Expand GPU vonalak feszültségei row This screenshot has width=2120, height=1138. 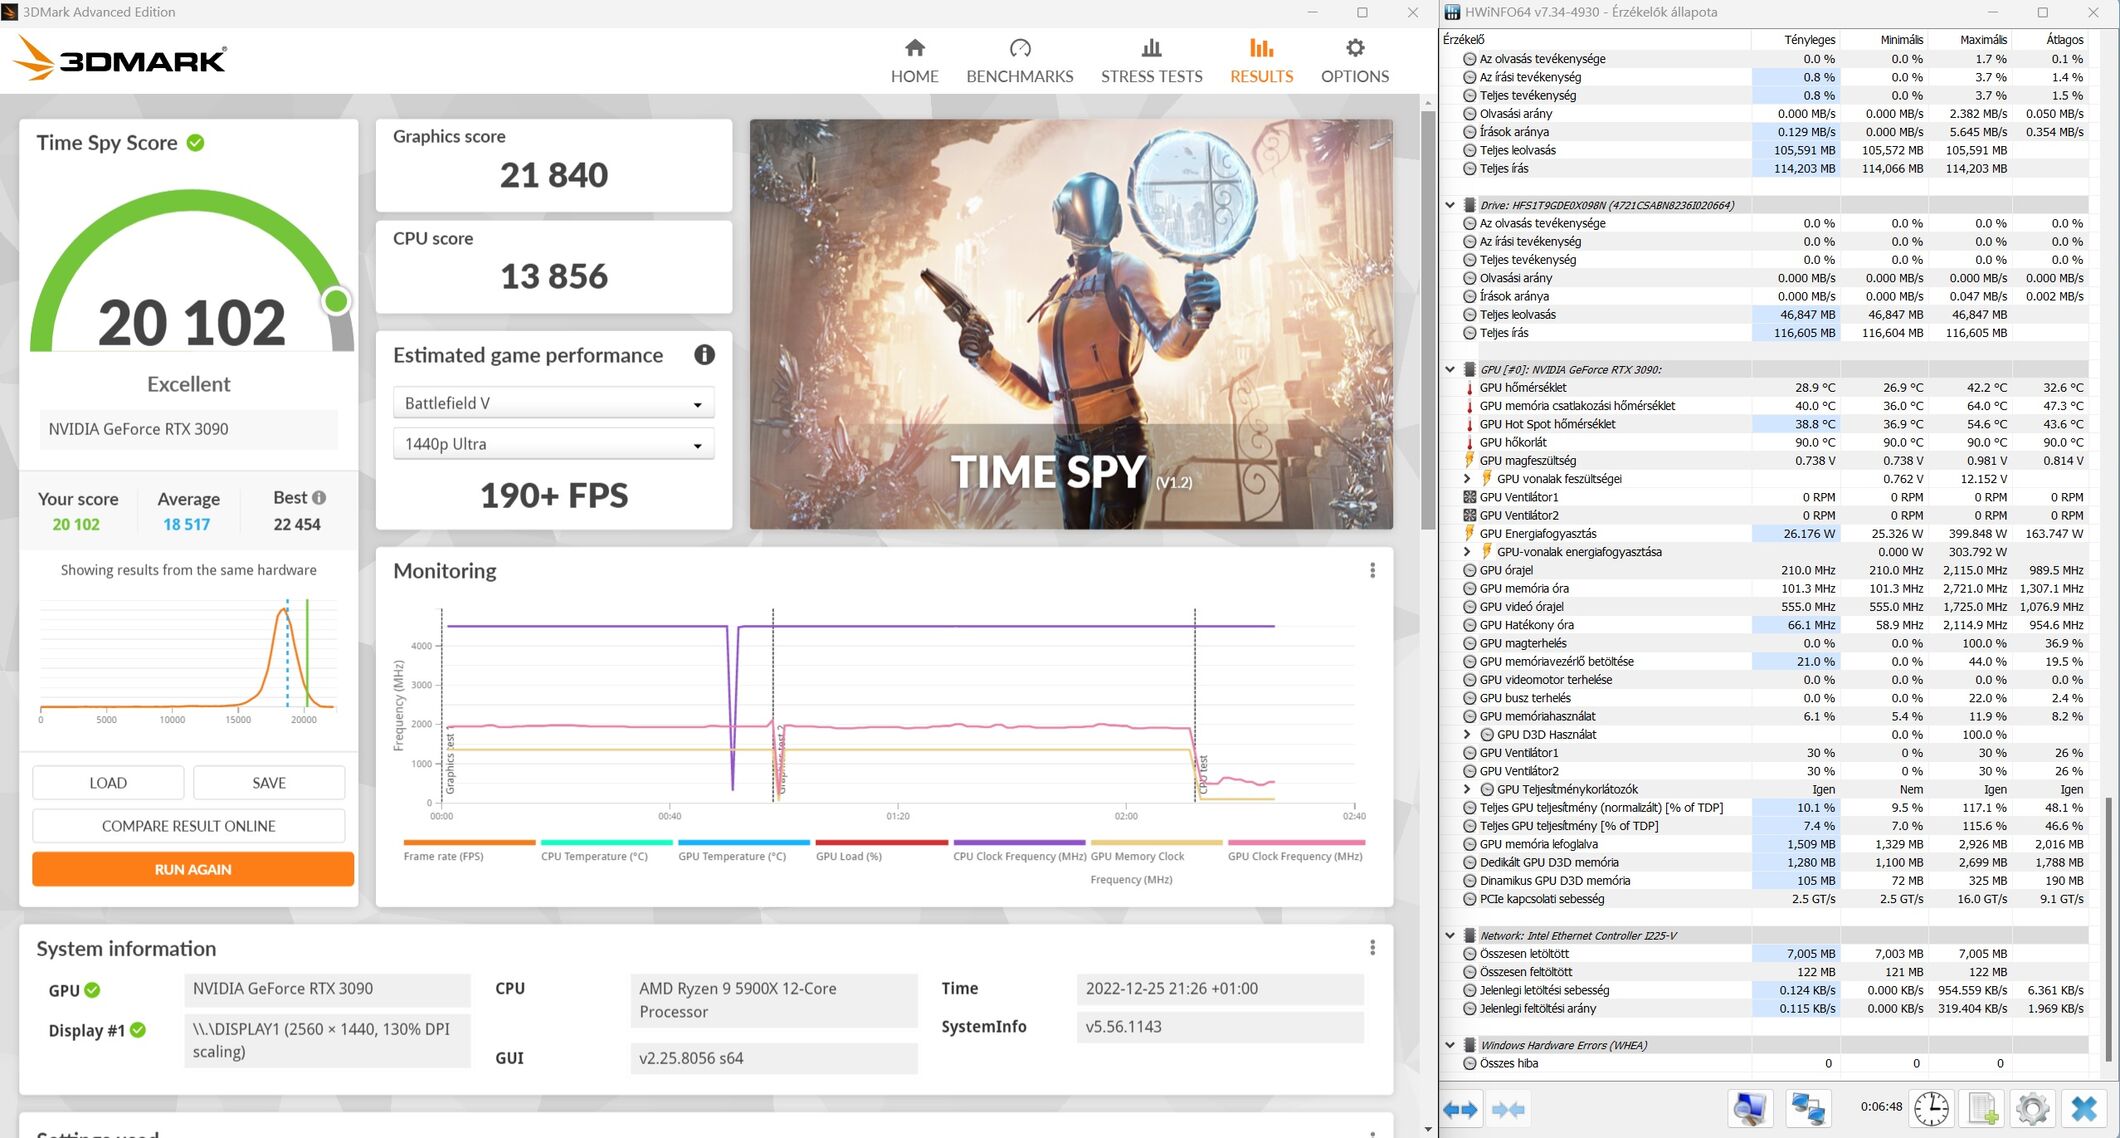coord(1467,479)
